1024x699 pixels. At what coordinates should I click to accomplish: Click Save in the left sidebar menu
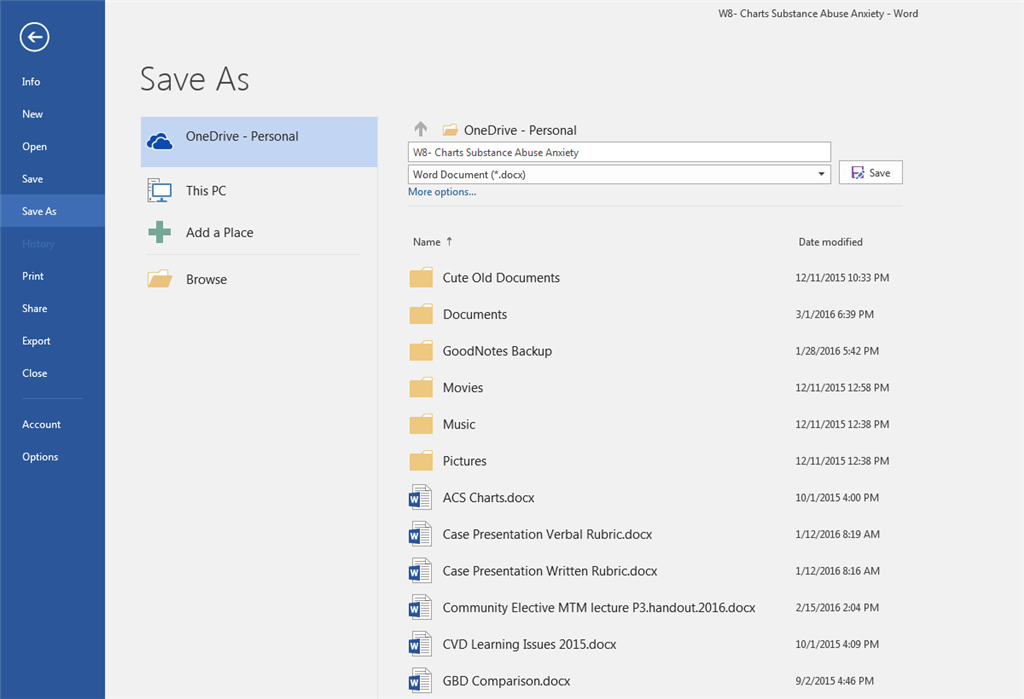pyautogui.click(x=52, y=178)
